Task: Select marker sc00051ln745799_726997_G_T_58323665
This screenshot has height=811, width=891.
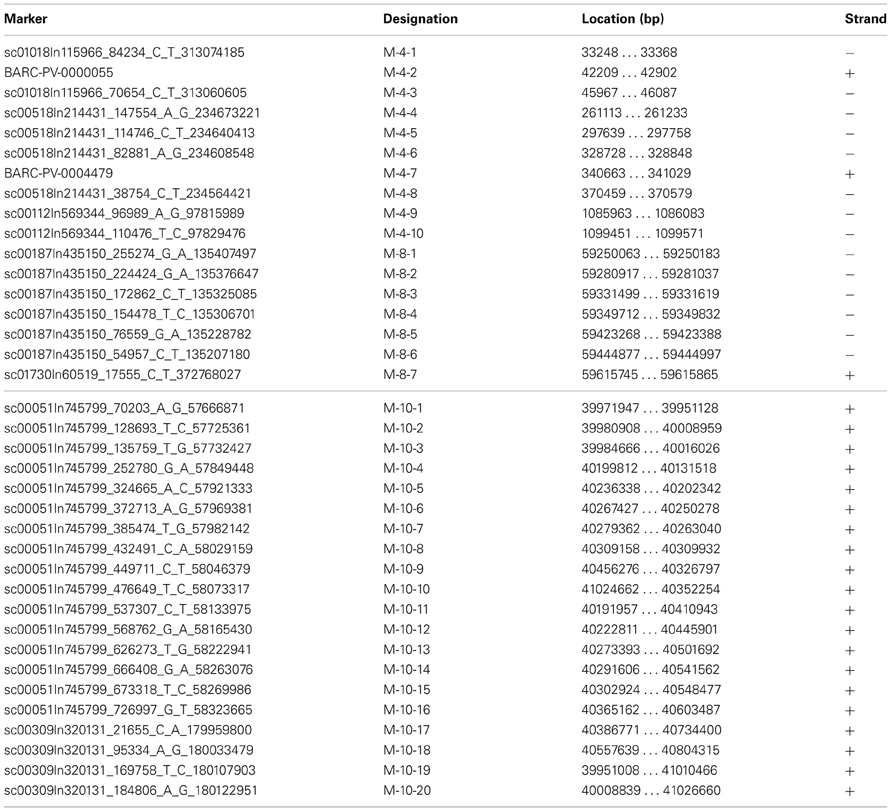Action: click(x=128, y=710)
